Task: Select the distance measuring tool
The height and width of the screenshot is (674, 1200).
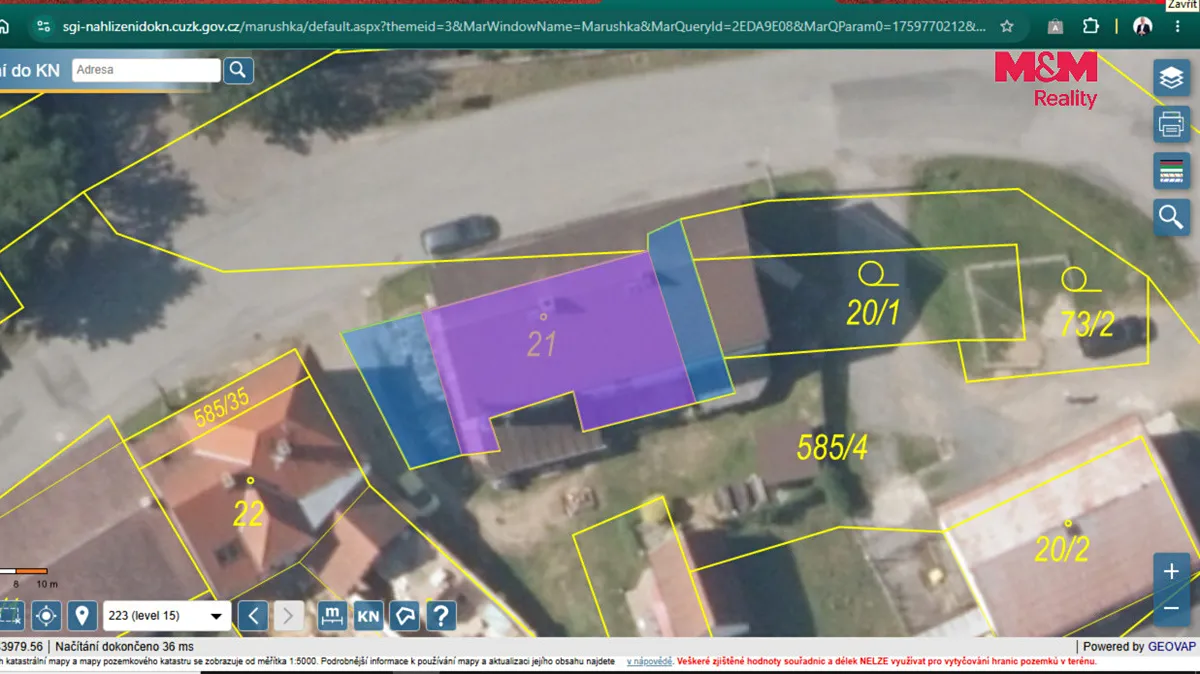Action: (x=332, y=615)
